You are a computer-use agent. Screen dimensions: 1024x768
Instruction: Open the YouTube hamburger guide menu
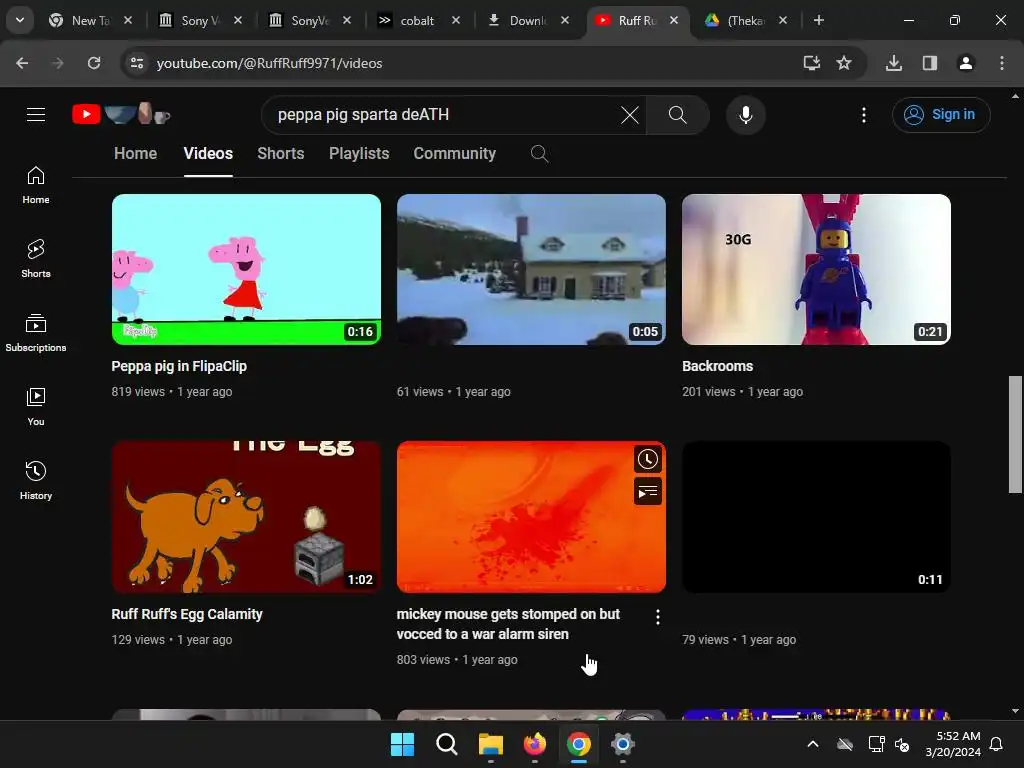(36, 115)
